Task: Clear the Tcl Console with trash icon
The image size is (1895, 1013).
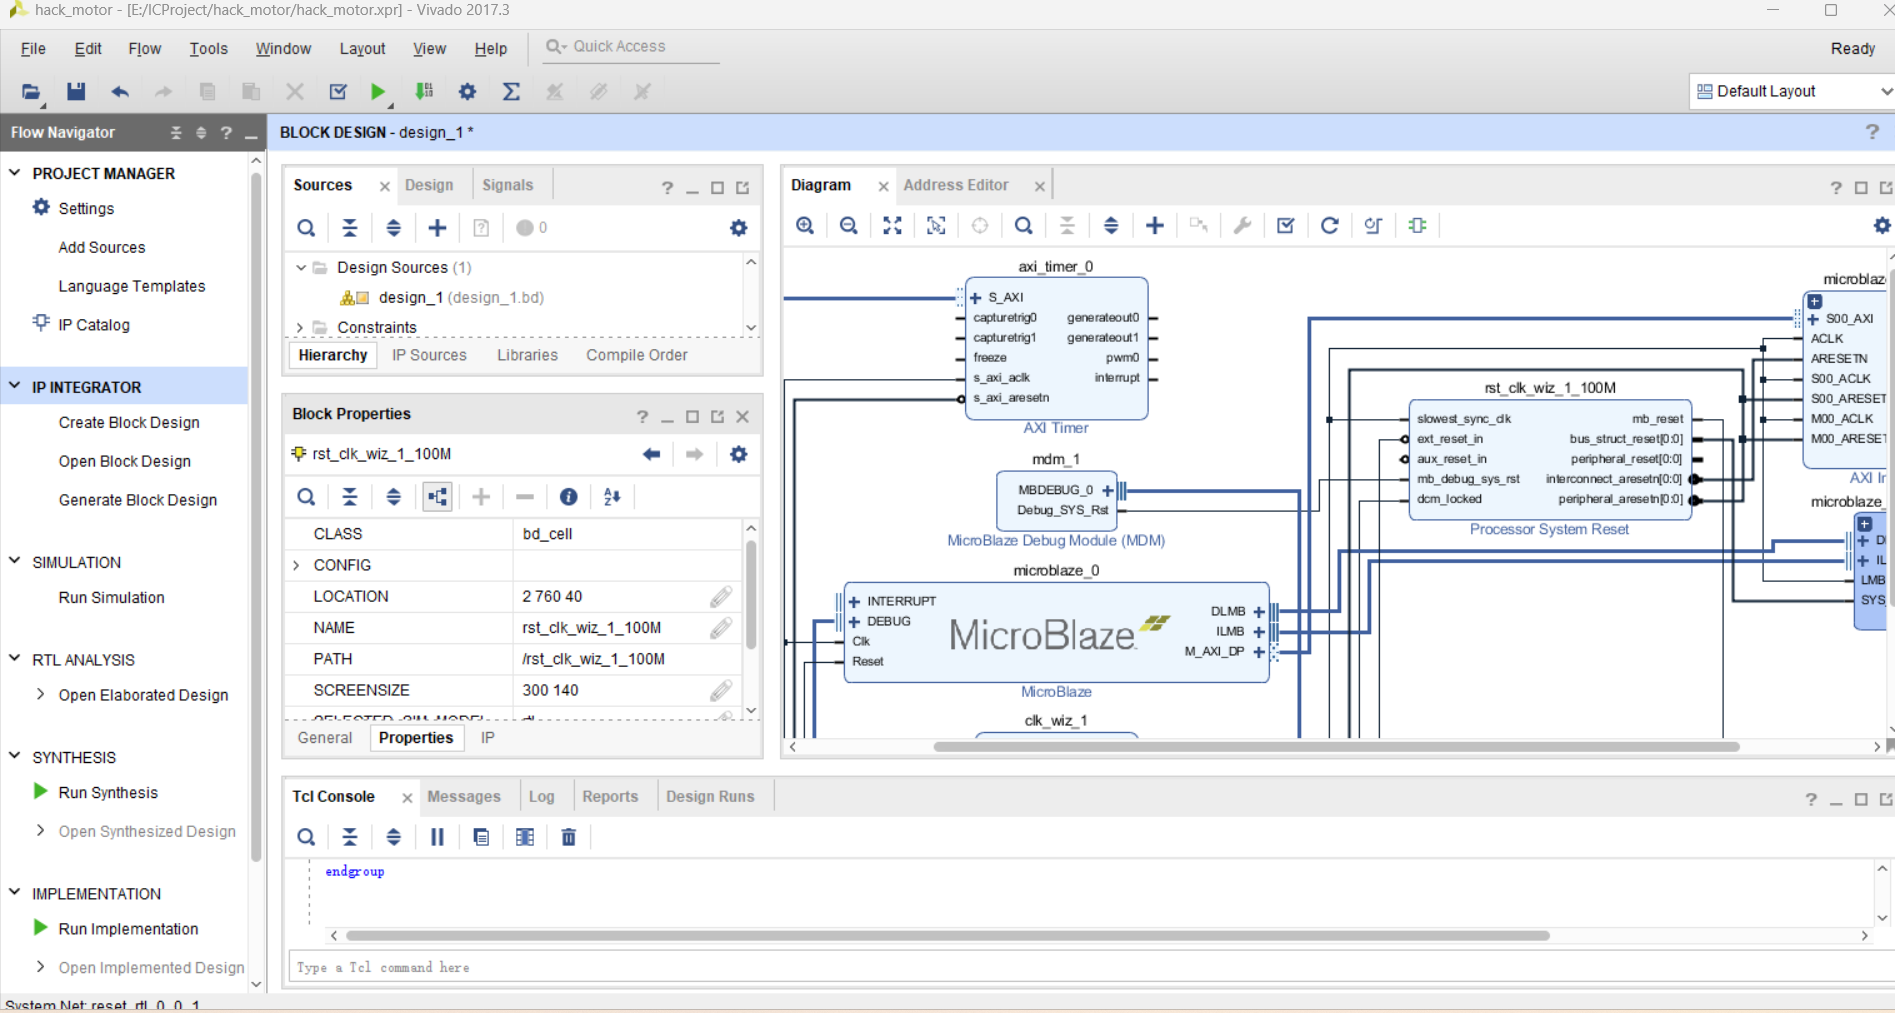Action: pos(568,837)
